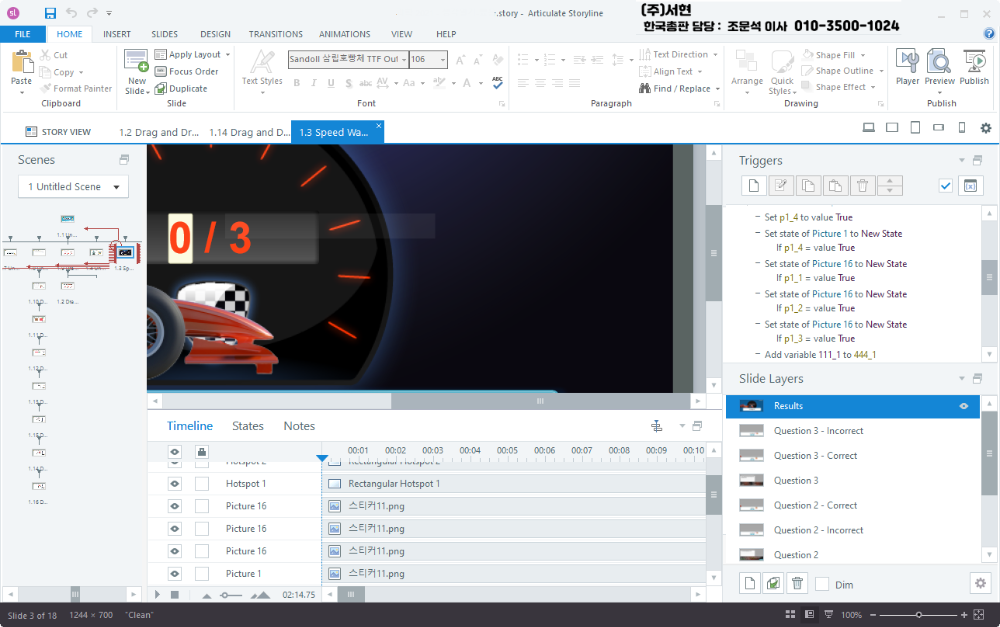1000x627 pixels.
Task: Click the timeline play button
Action: [158, 594]
